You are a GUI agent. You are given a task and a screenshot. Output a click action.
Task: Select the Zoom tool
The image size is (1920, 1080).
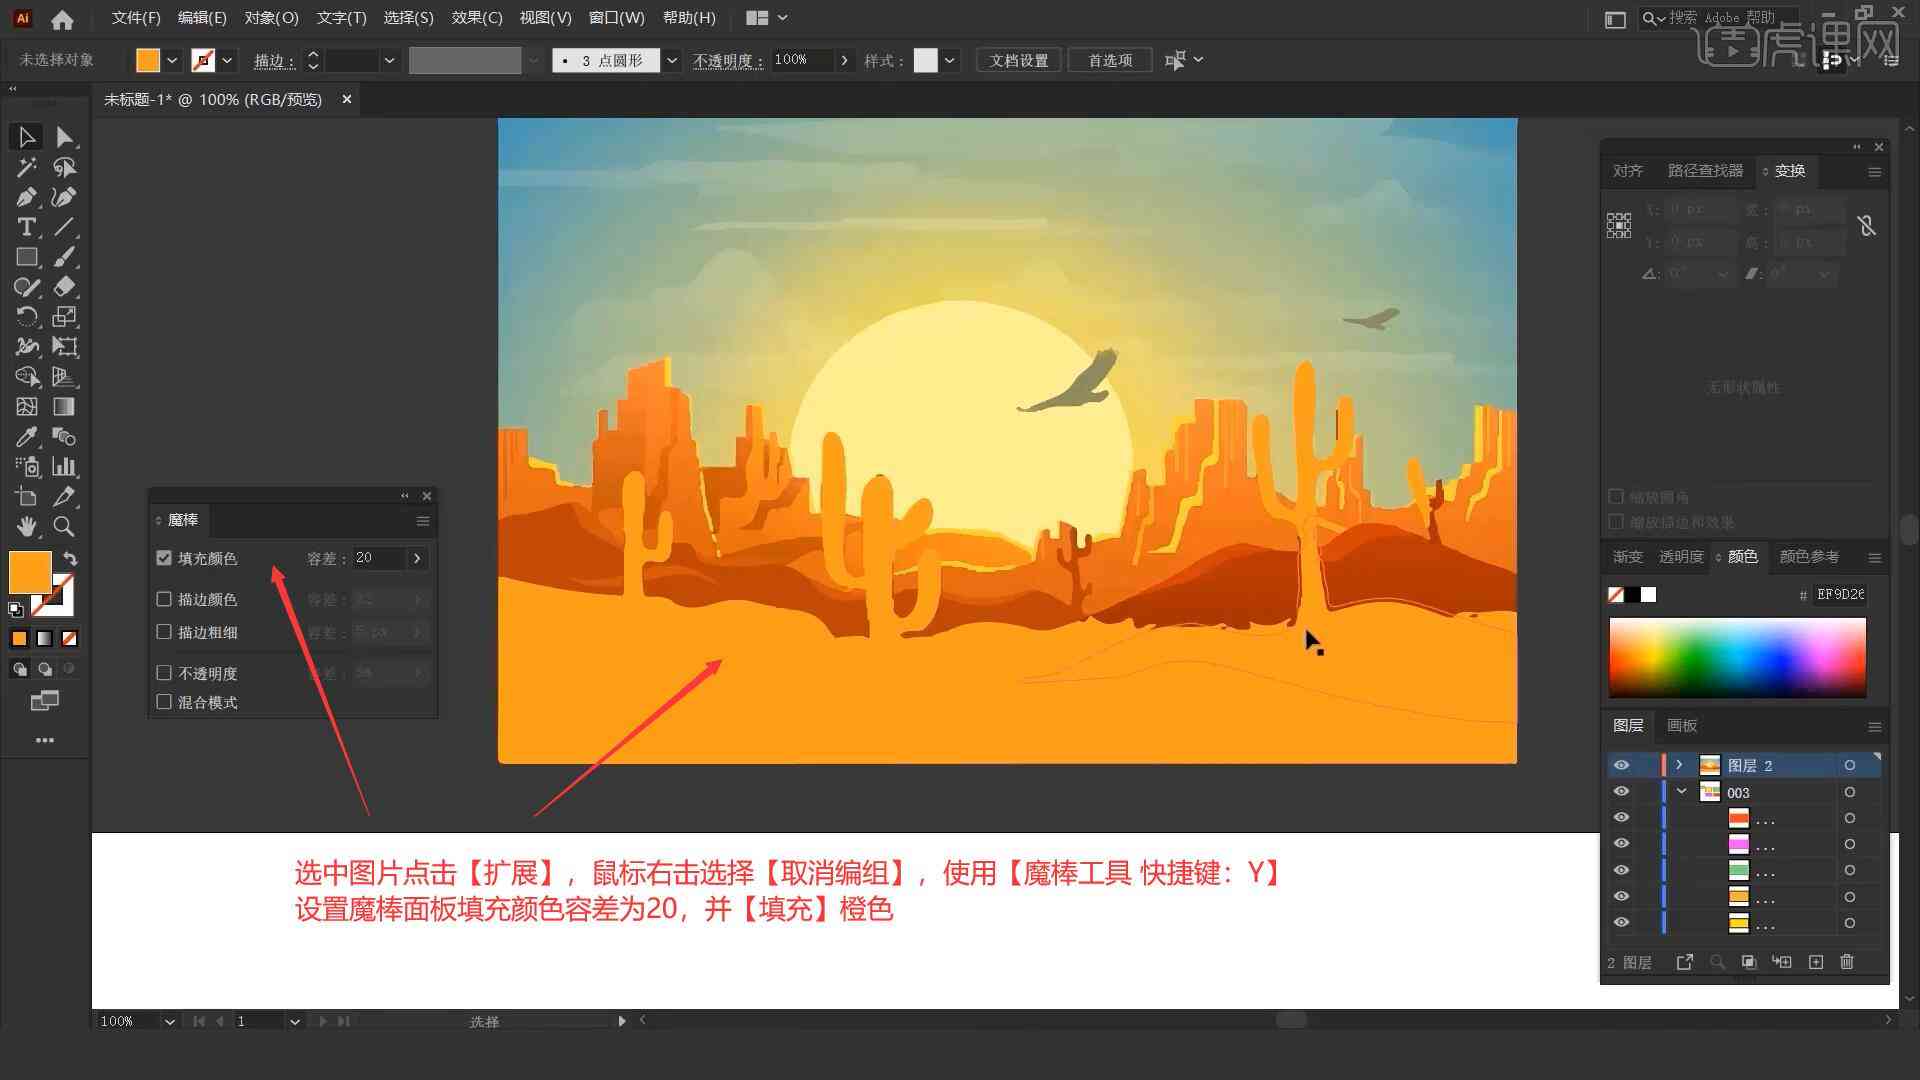pyautogui.click(x=63, y=527)
